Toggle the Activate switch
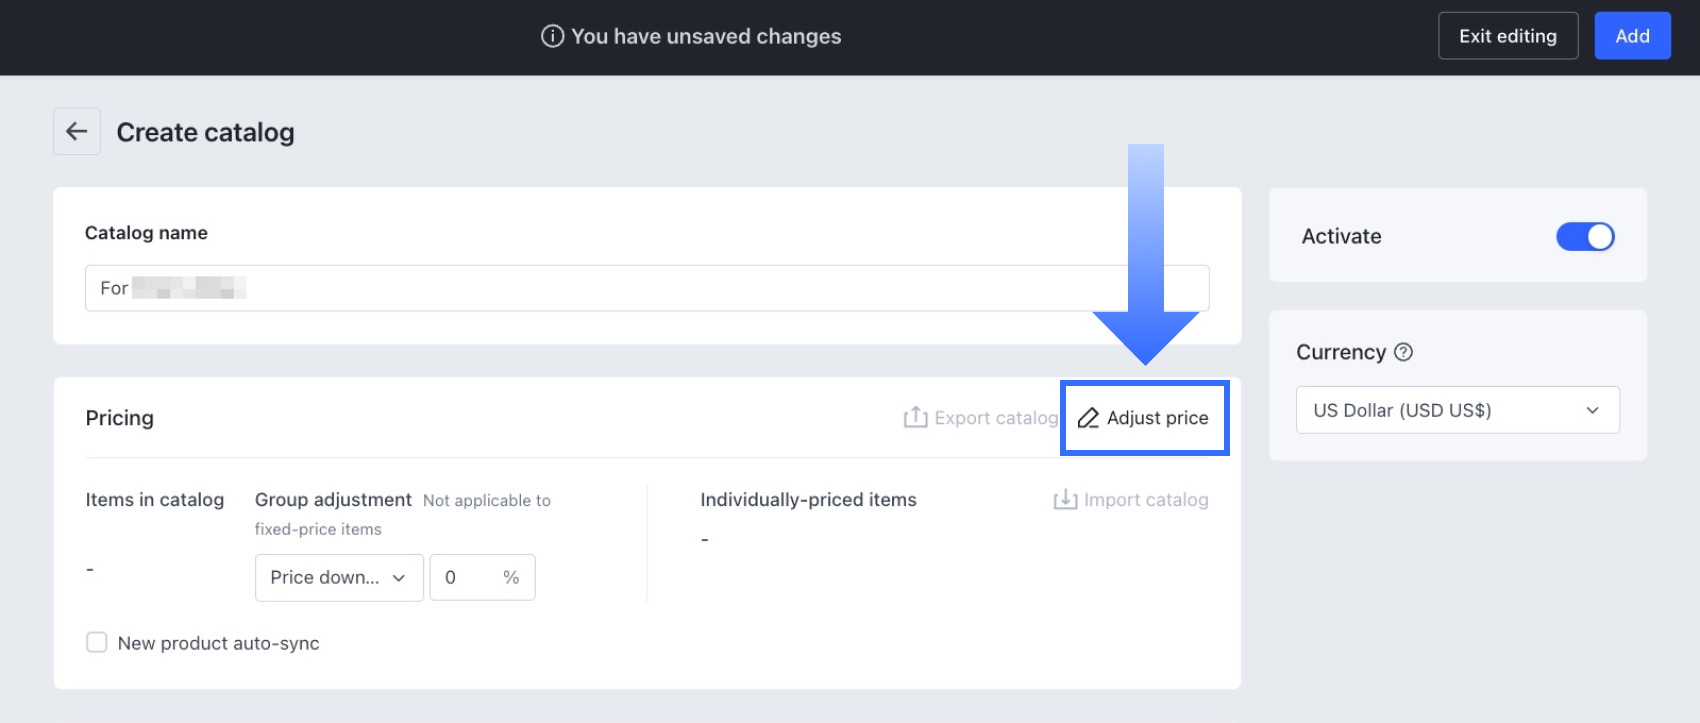This screenshot has height=723, width=1700. click(x=1585, y=236)
